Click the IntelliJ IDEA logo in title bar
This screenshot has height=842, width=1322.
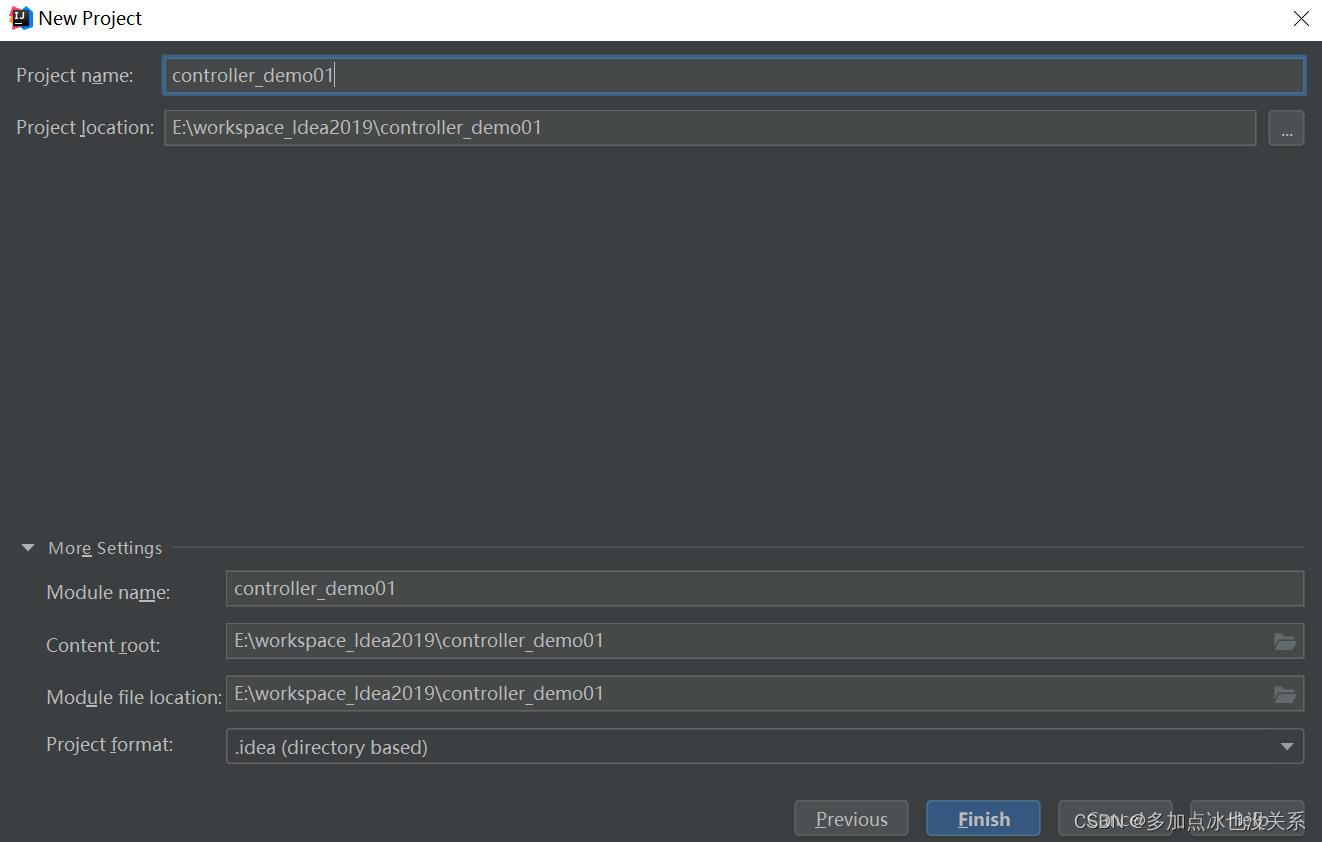coord(20,18)
